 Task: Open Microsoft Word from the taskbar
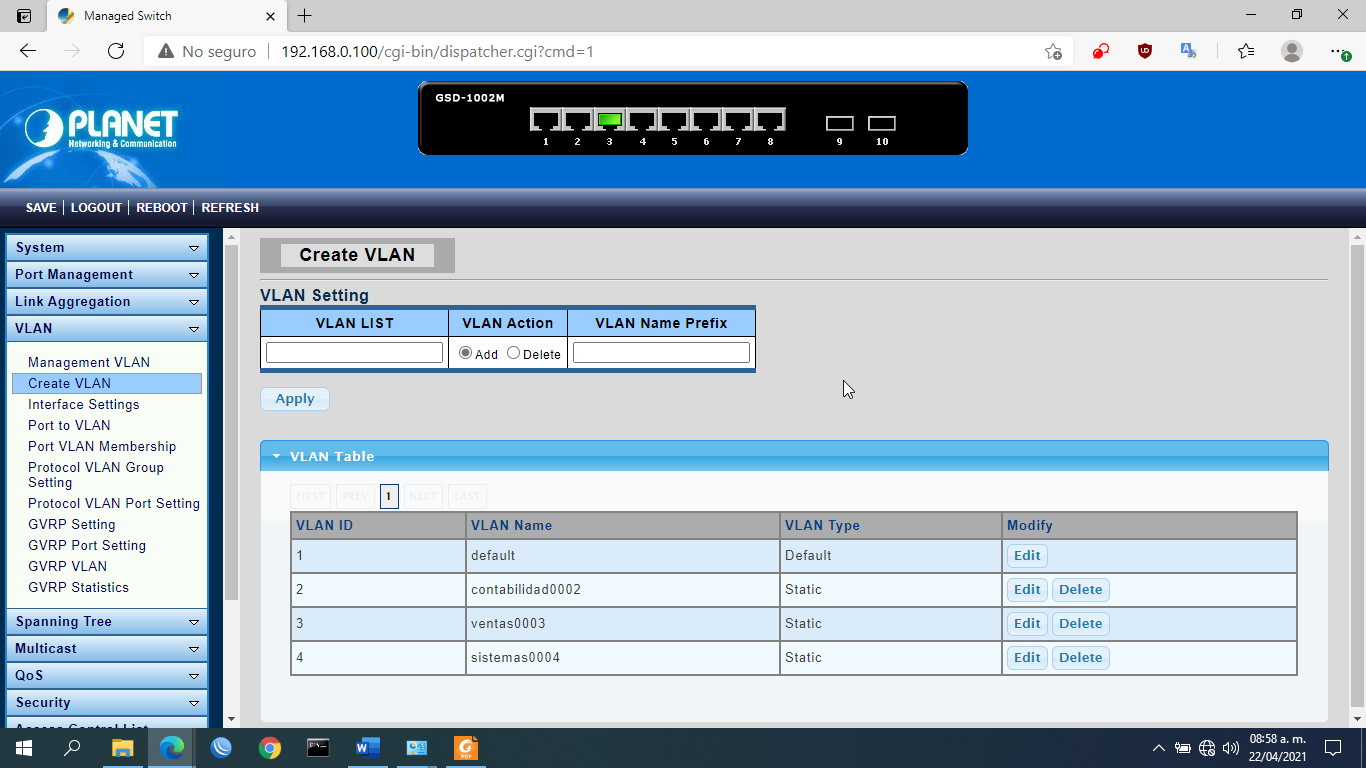pos(368,747)
